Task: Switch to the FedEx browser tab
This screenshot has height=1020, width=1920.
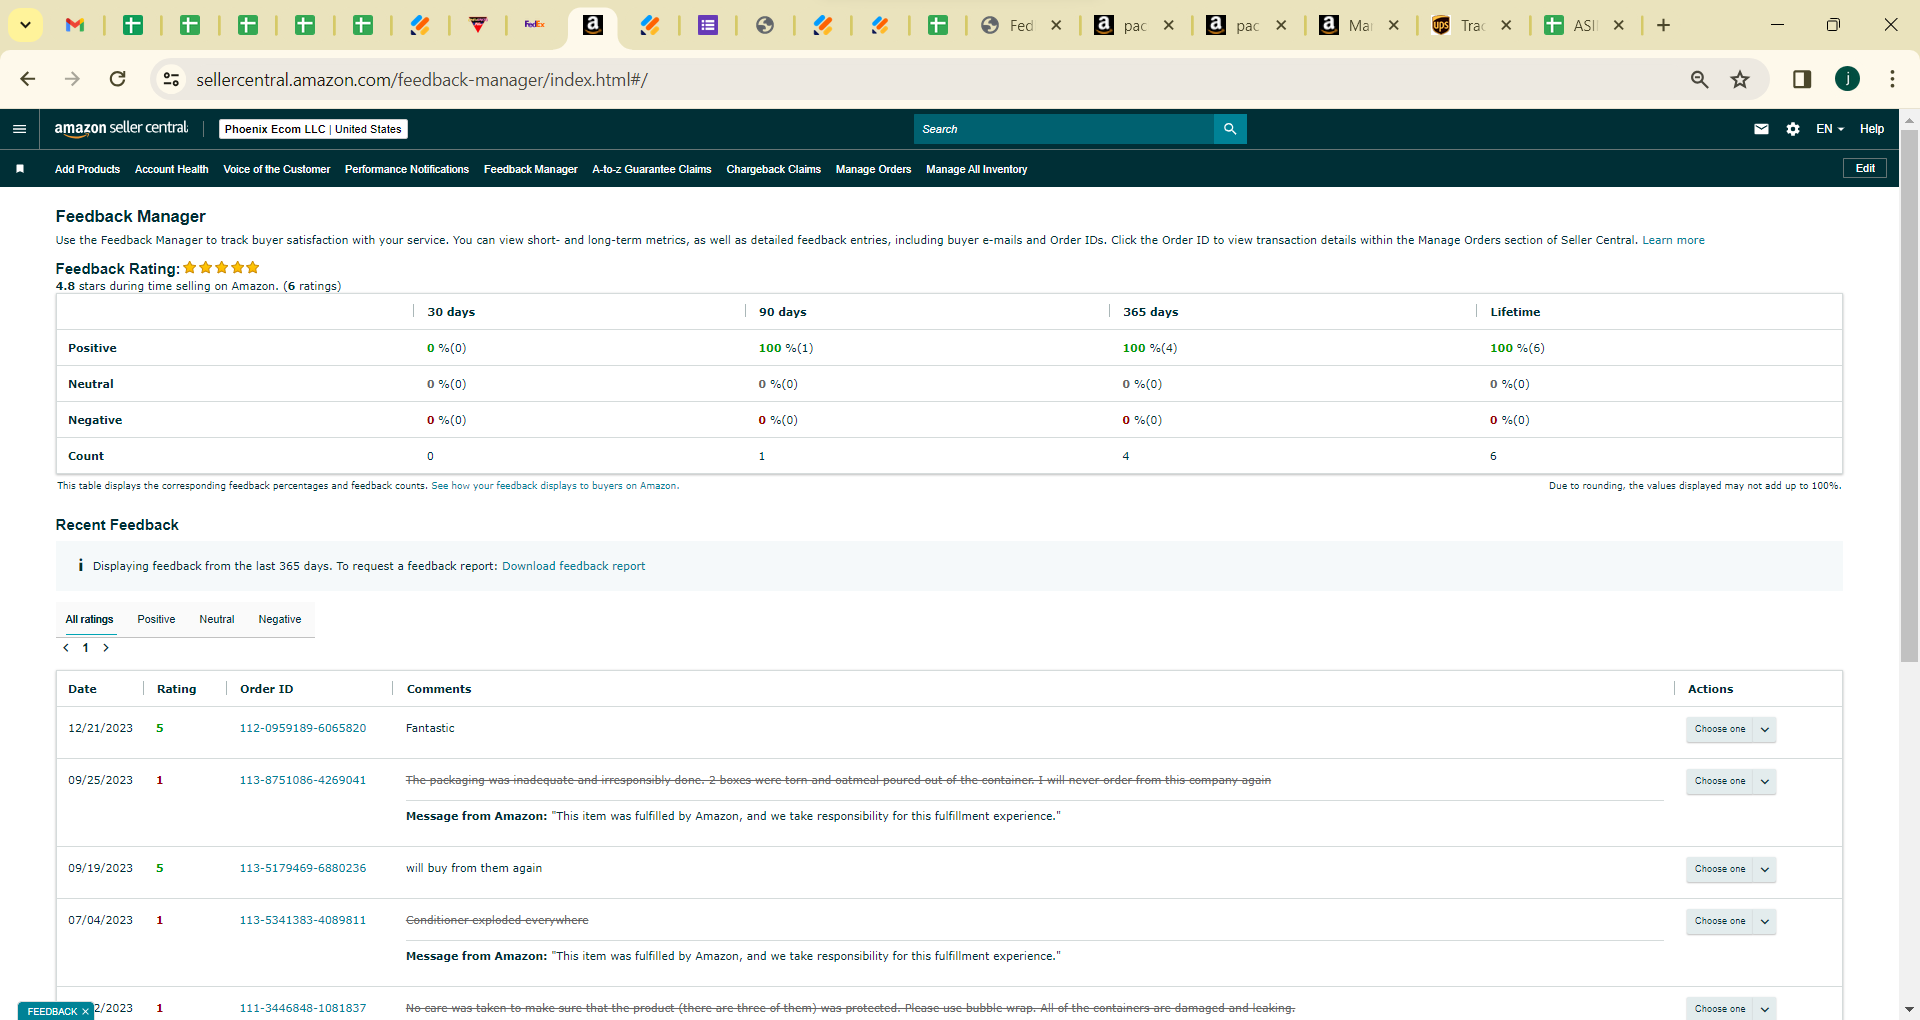Action: click(x=535, y=25)
